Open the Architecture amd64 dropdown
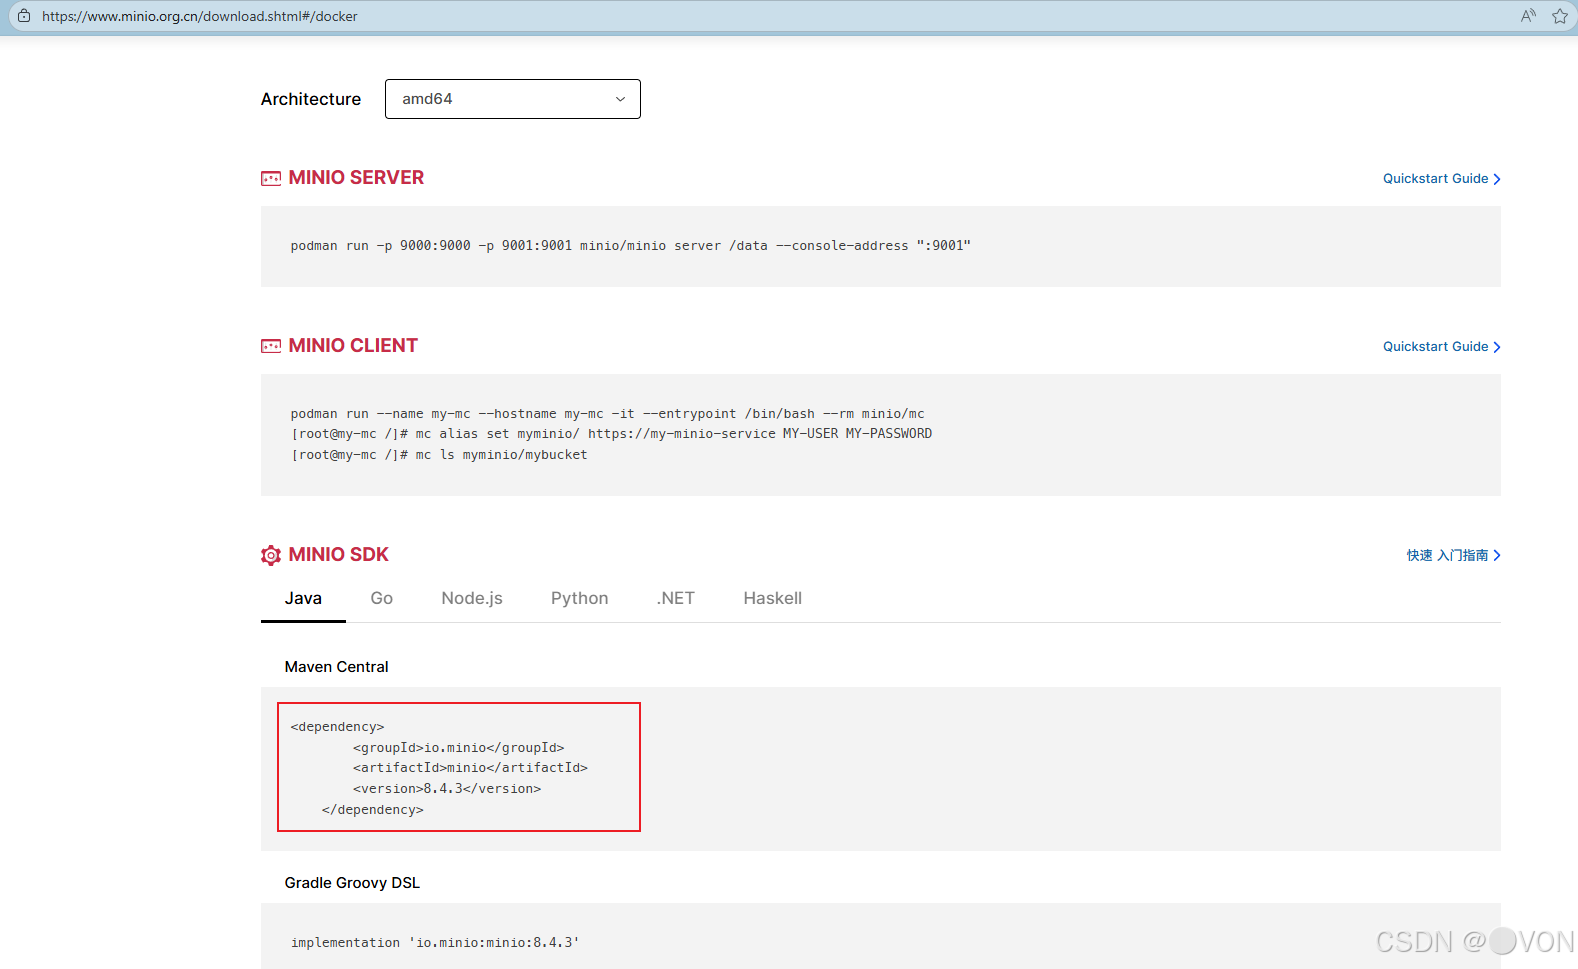 click(x=512, y=99)
